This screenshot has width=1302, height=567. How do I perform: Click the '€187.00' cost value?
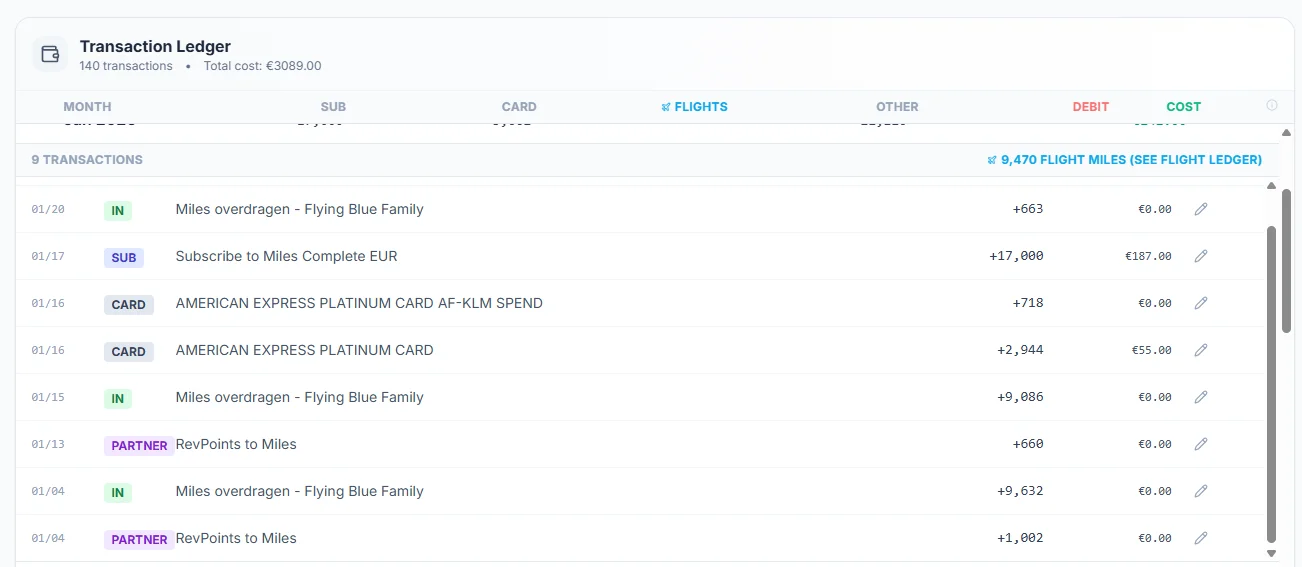point(1148,256)
